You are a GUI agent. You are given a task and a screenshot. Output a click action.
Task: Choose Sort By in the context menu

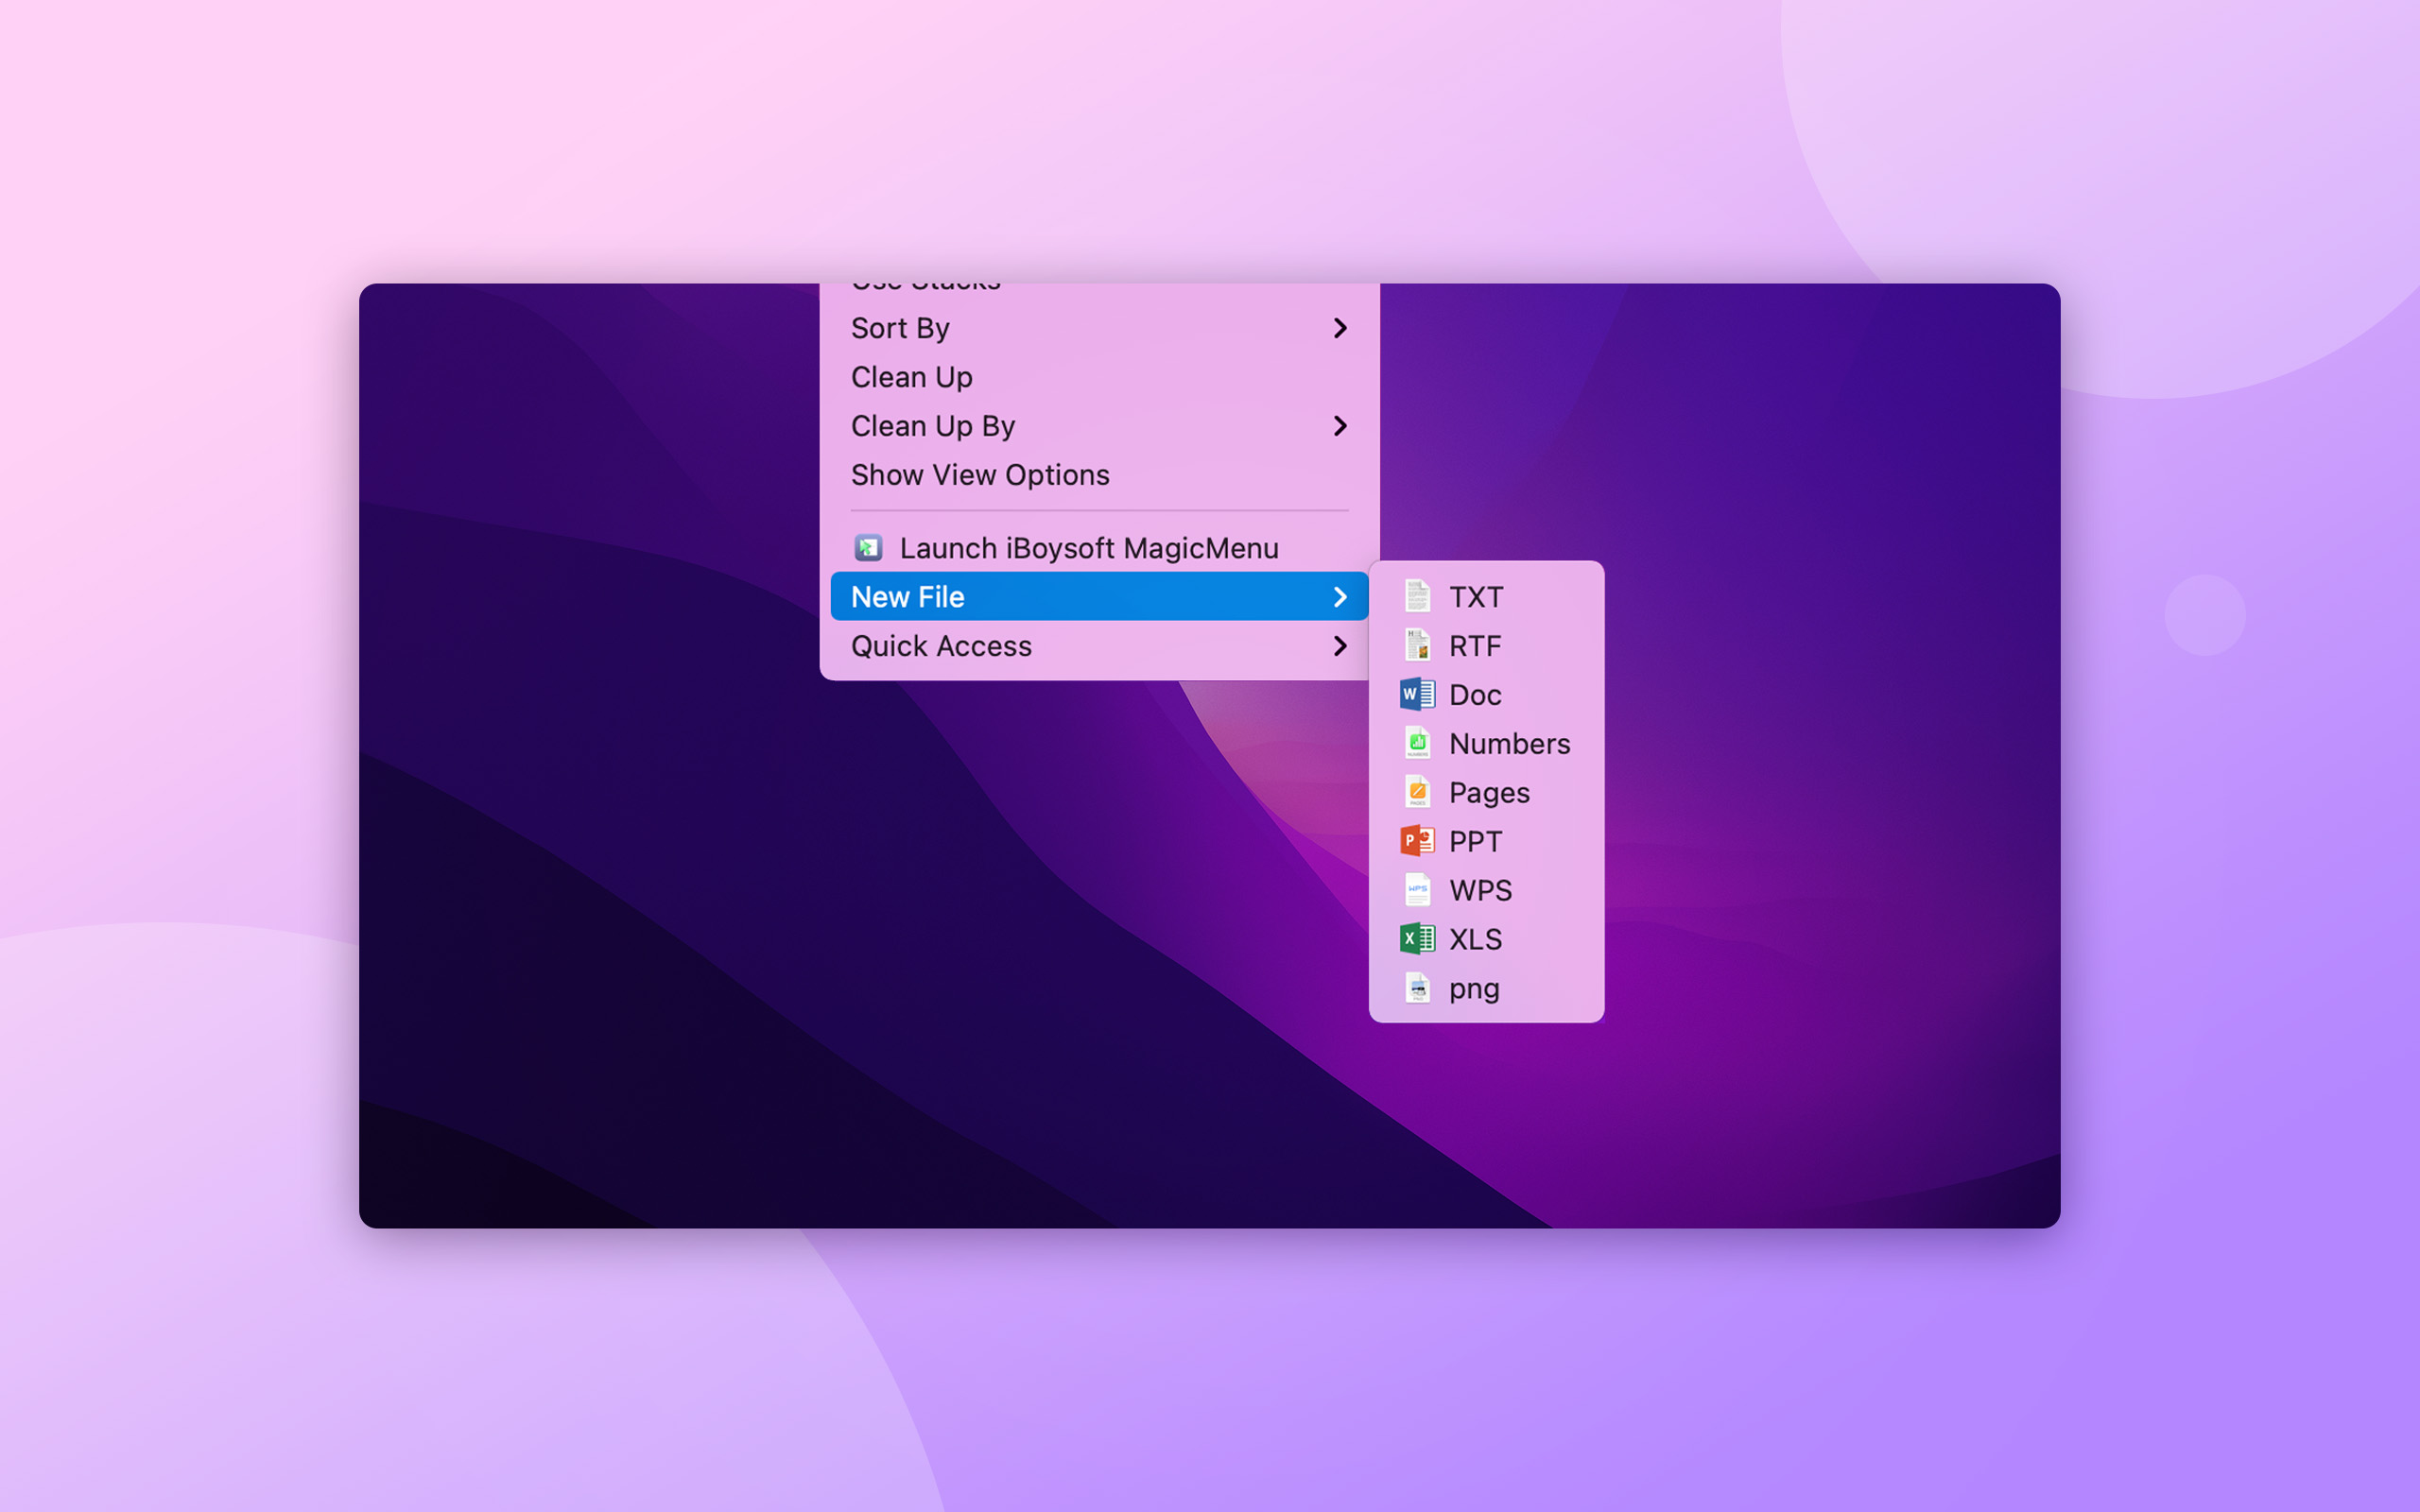[x=1099, y=328]
